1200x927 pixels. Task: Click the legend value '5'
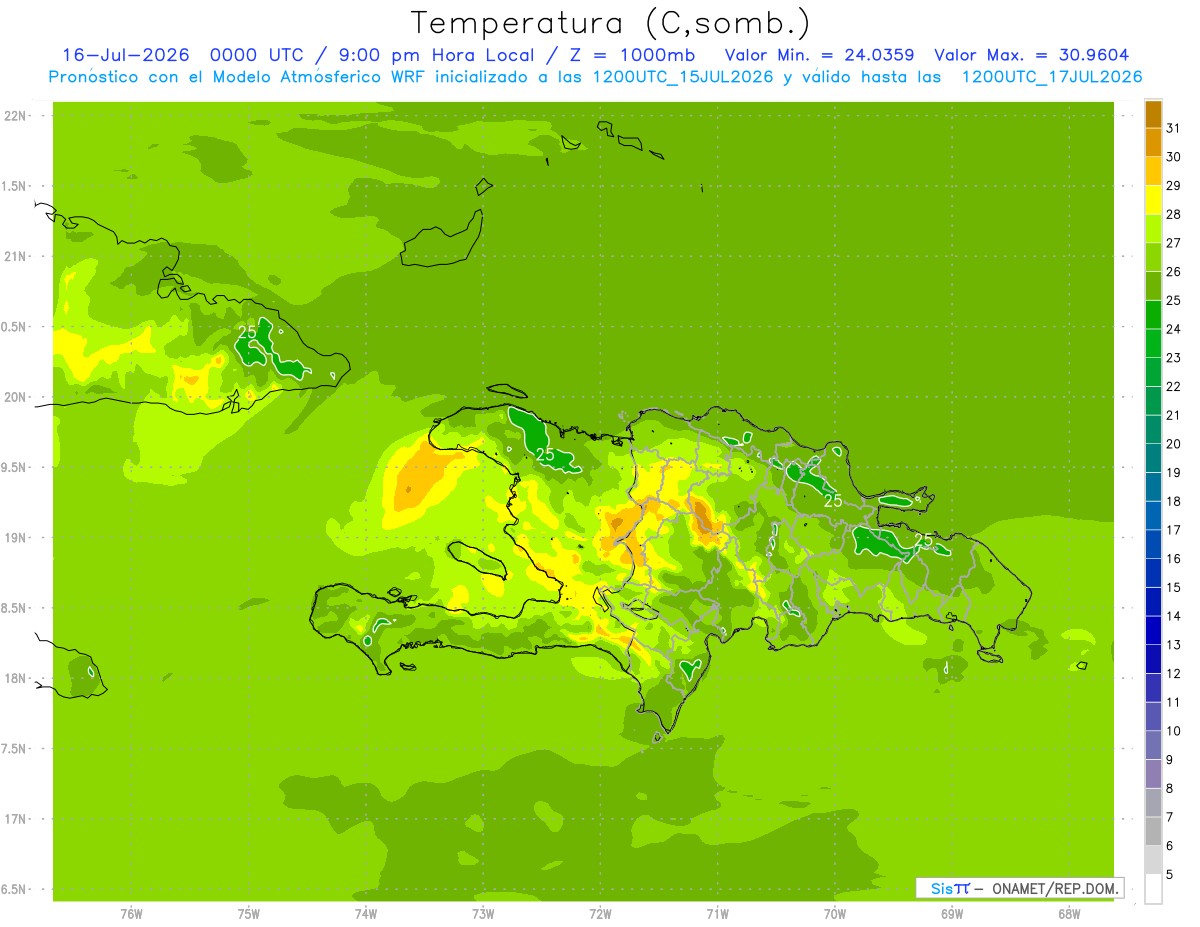click(x=1171, y=874)
